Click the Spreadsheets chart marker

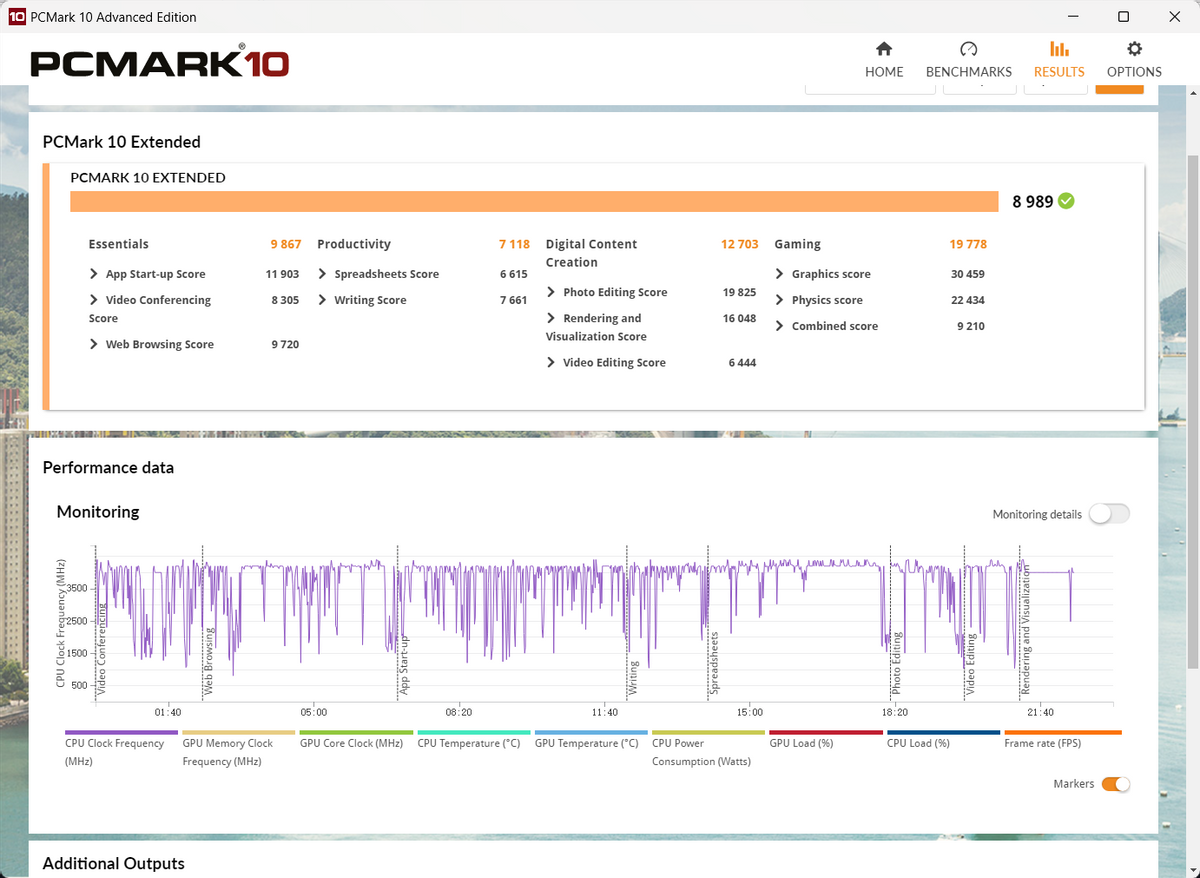point(714,663)
